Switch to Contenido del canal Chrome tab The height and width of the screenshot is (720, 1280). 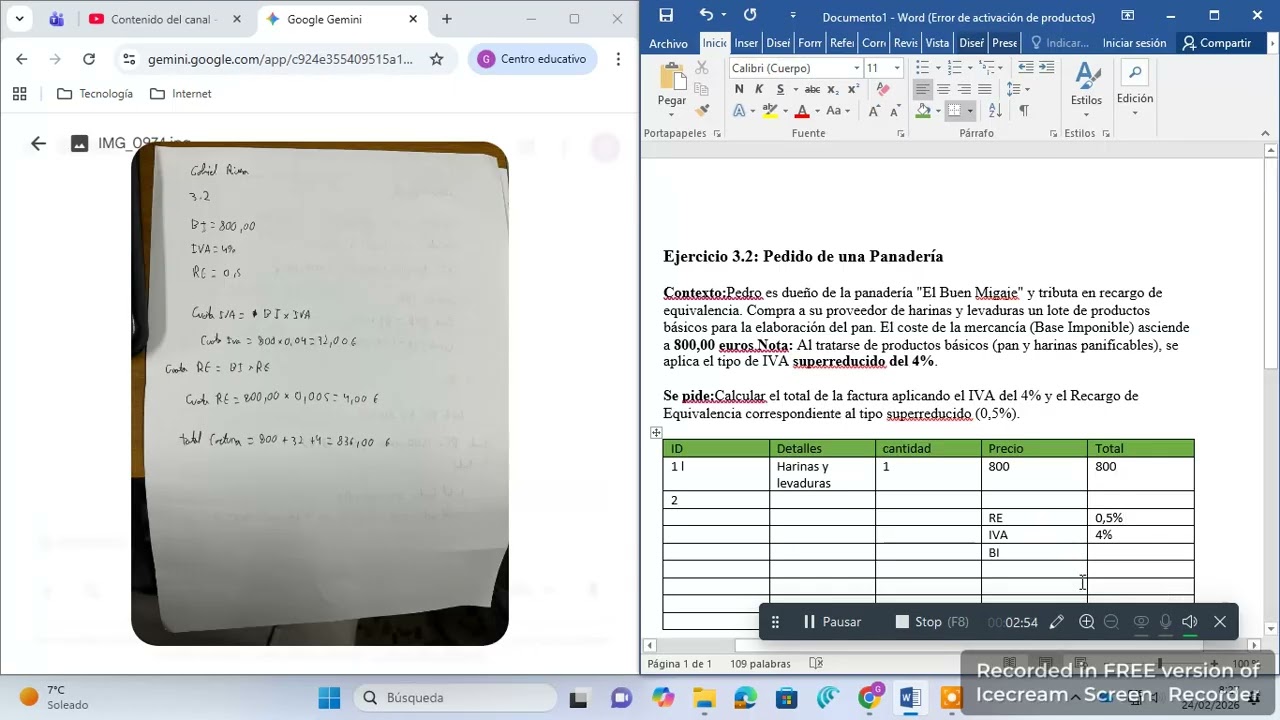[165, 19]
